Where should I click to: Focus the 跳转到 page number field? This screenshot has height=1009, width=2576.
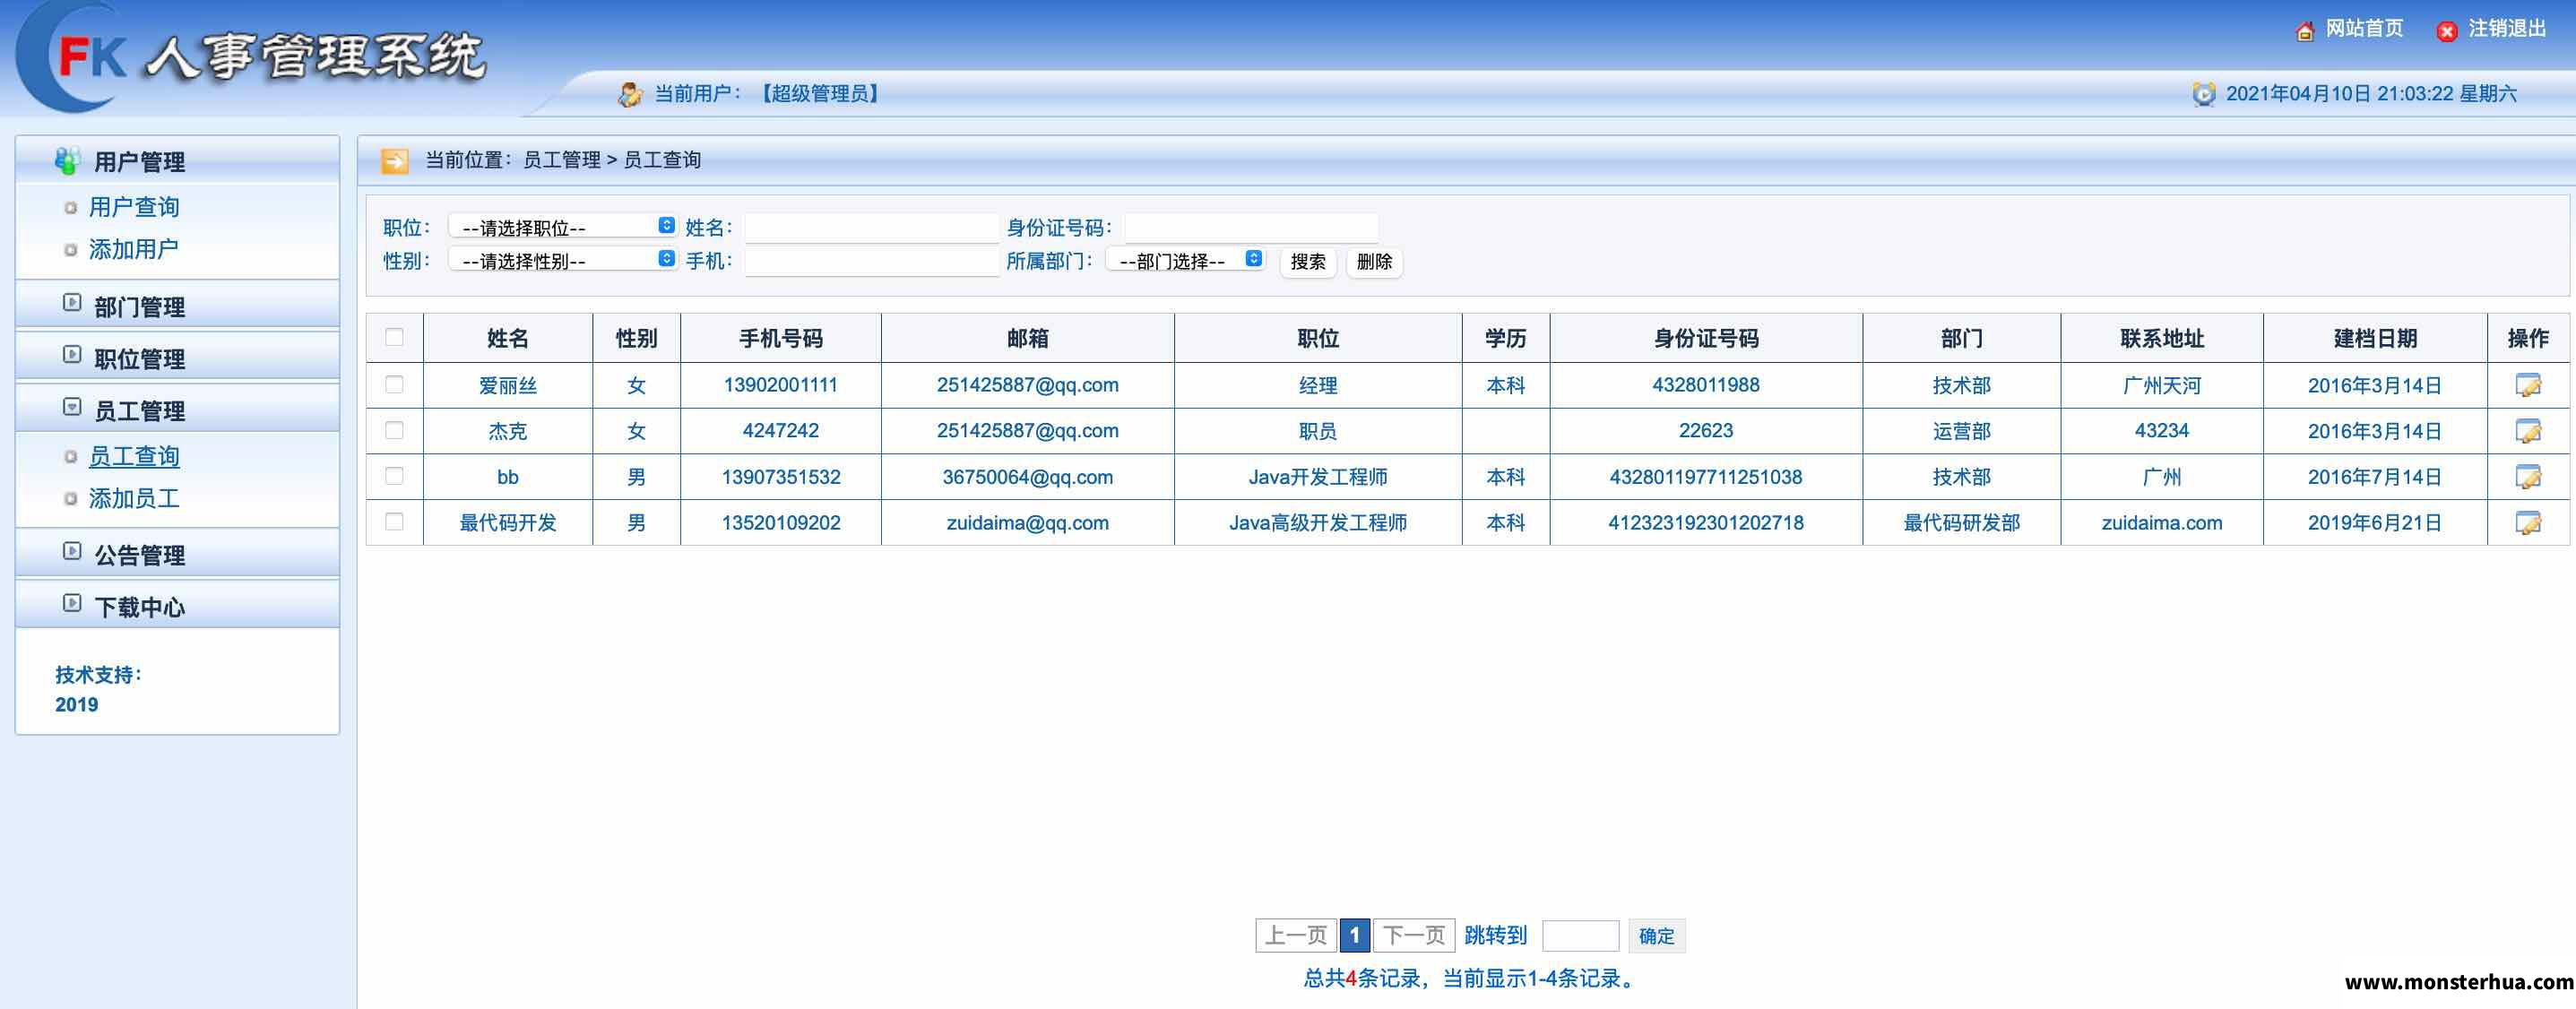click(x=1580, y=936)
